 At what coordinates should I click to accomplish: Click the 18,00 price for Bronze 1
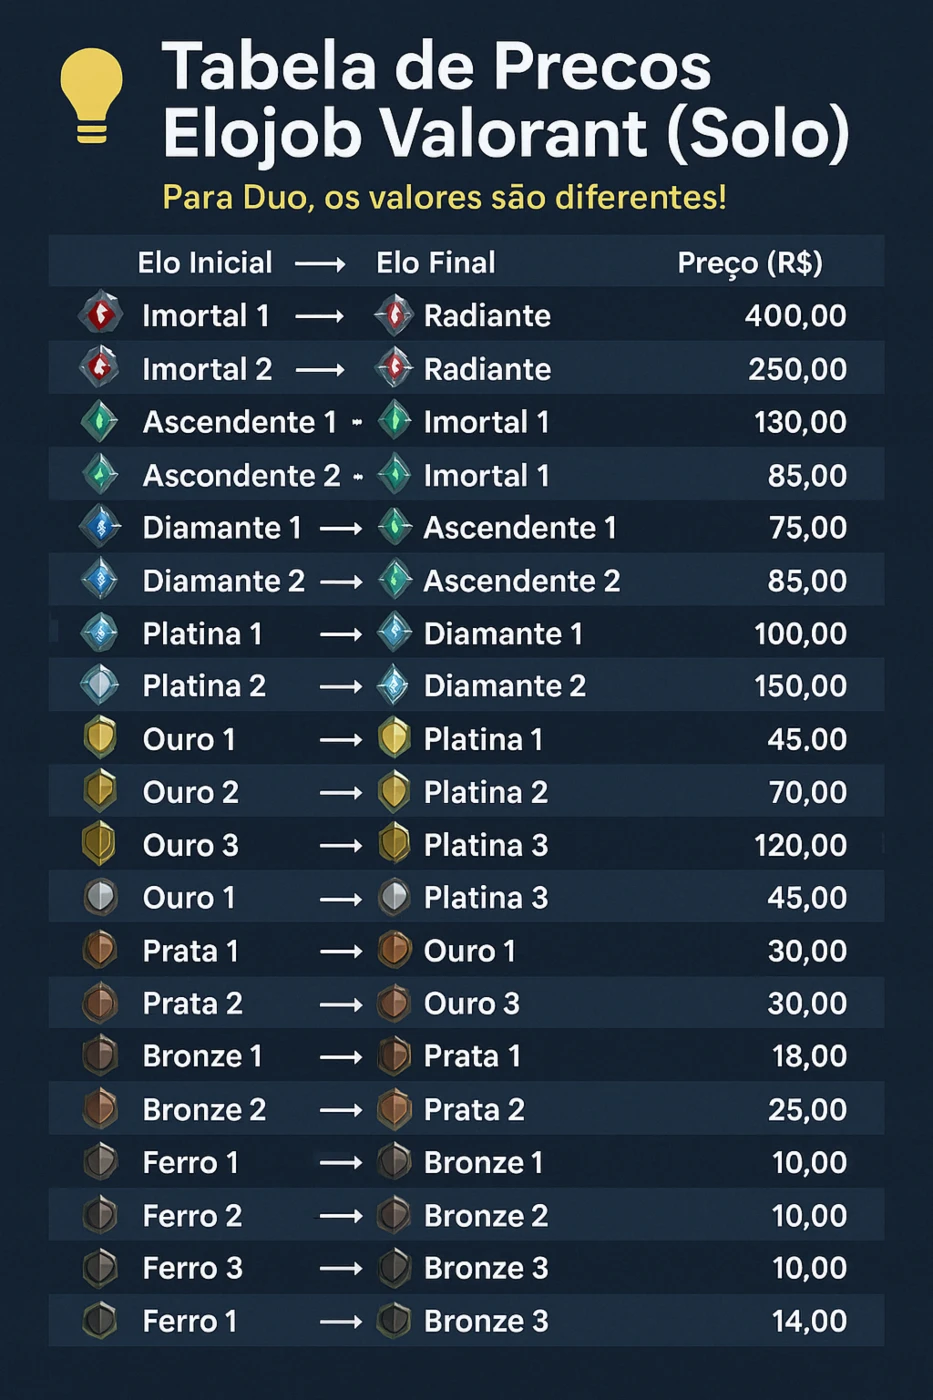tap(809, 1056)
